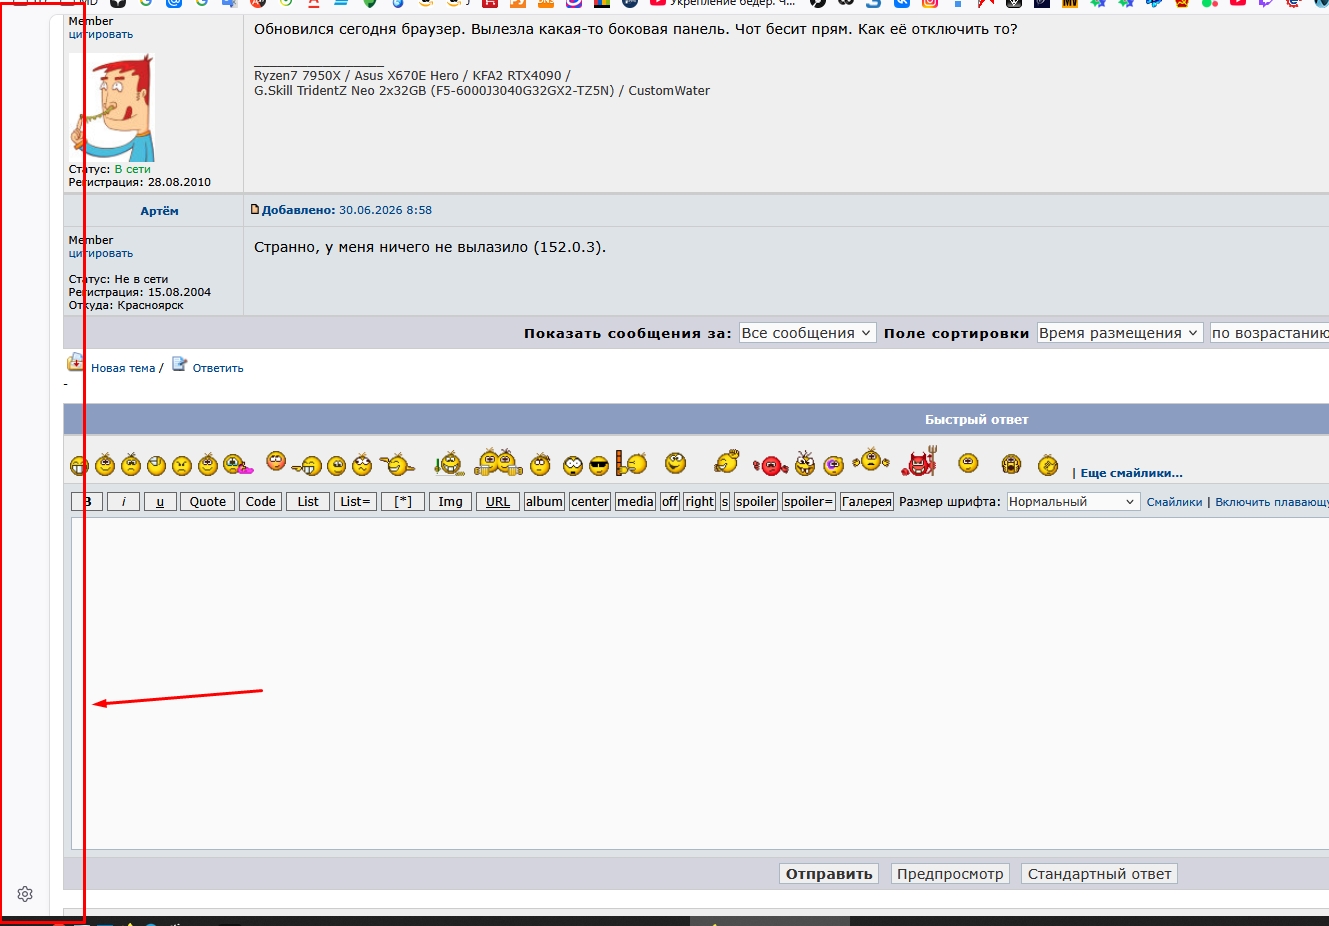Image resolution: width=1329 pixels, height=926 pixels.
Task: Click the Ответить link
Action: point(218,368)
